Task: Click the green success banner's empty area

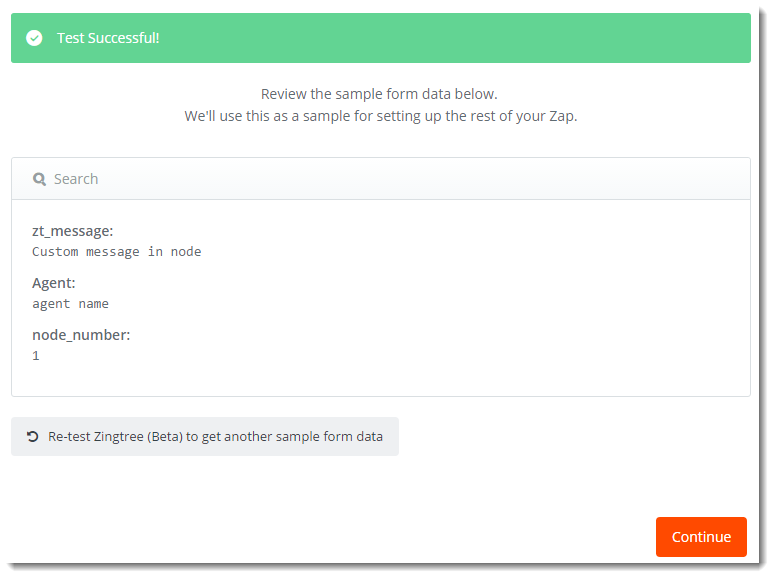Action: coord(454,38)
